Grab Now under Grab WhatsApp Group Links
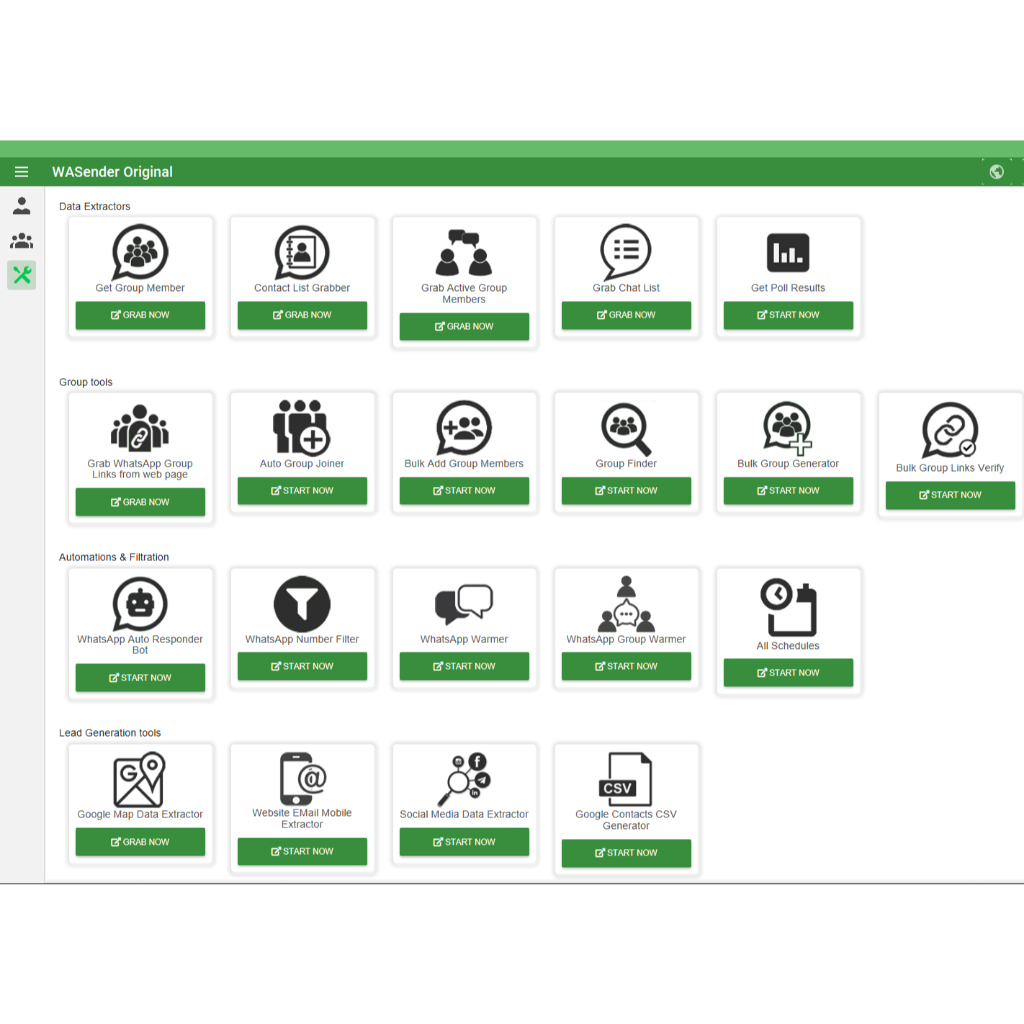The width and height of the screenshot is (1024, 1024). coord(140,502)
